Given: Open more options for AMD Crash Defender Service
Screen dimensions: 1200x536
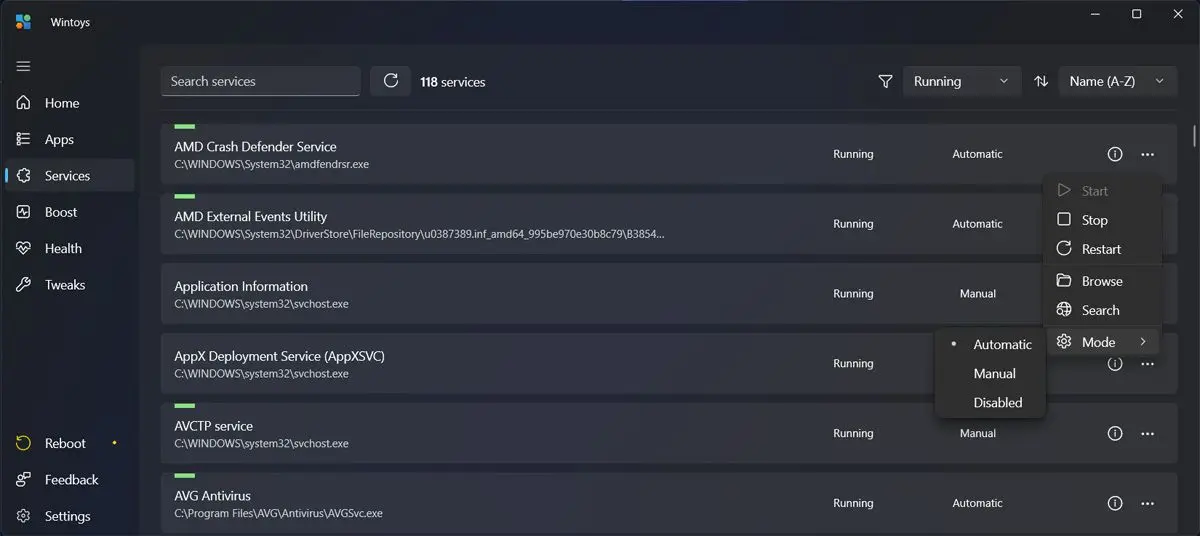Looking at the screenshot, I should coord(1147,154).
